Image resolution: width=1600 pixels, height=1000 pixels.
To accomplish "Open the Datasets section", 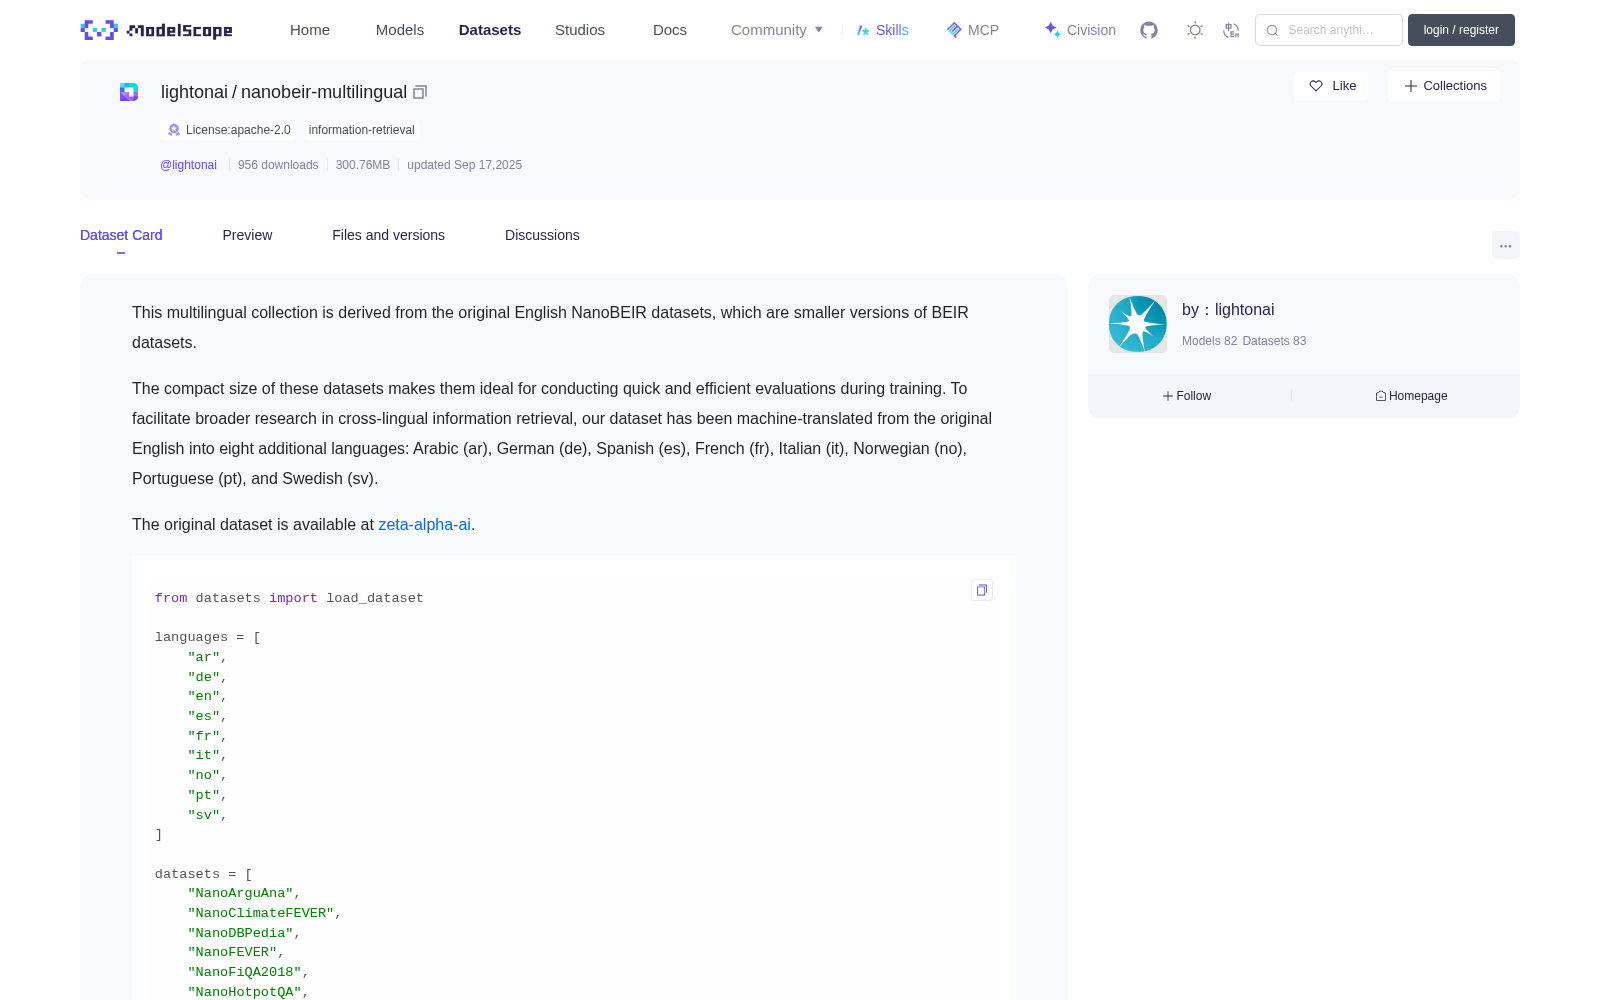I will pyautogui.click(x=490, y=30).
